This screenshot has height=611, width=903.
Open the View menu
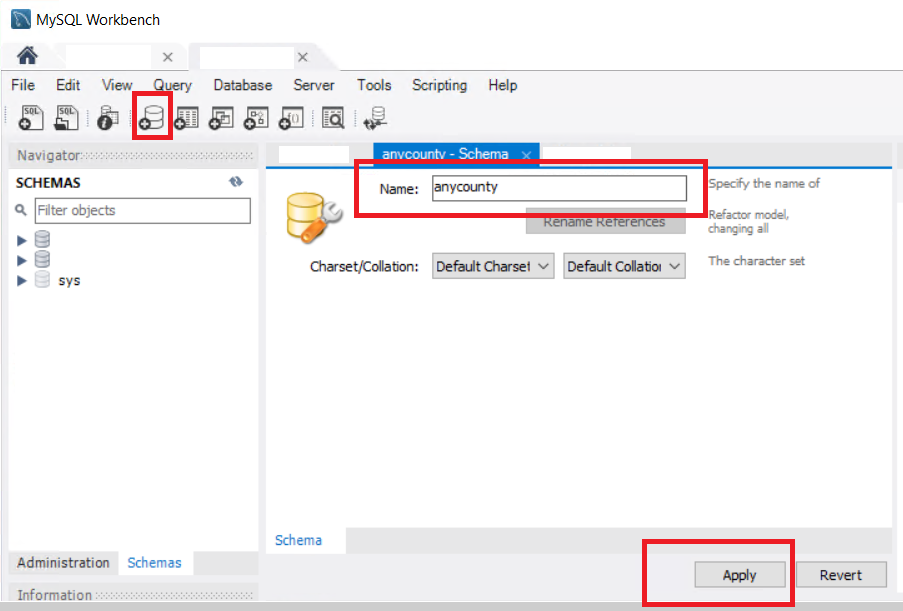(117, 85)
